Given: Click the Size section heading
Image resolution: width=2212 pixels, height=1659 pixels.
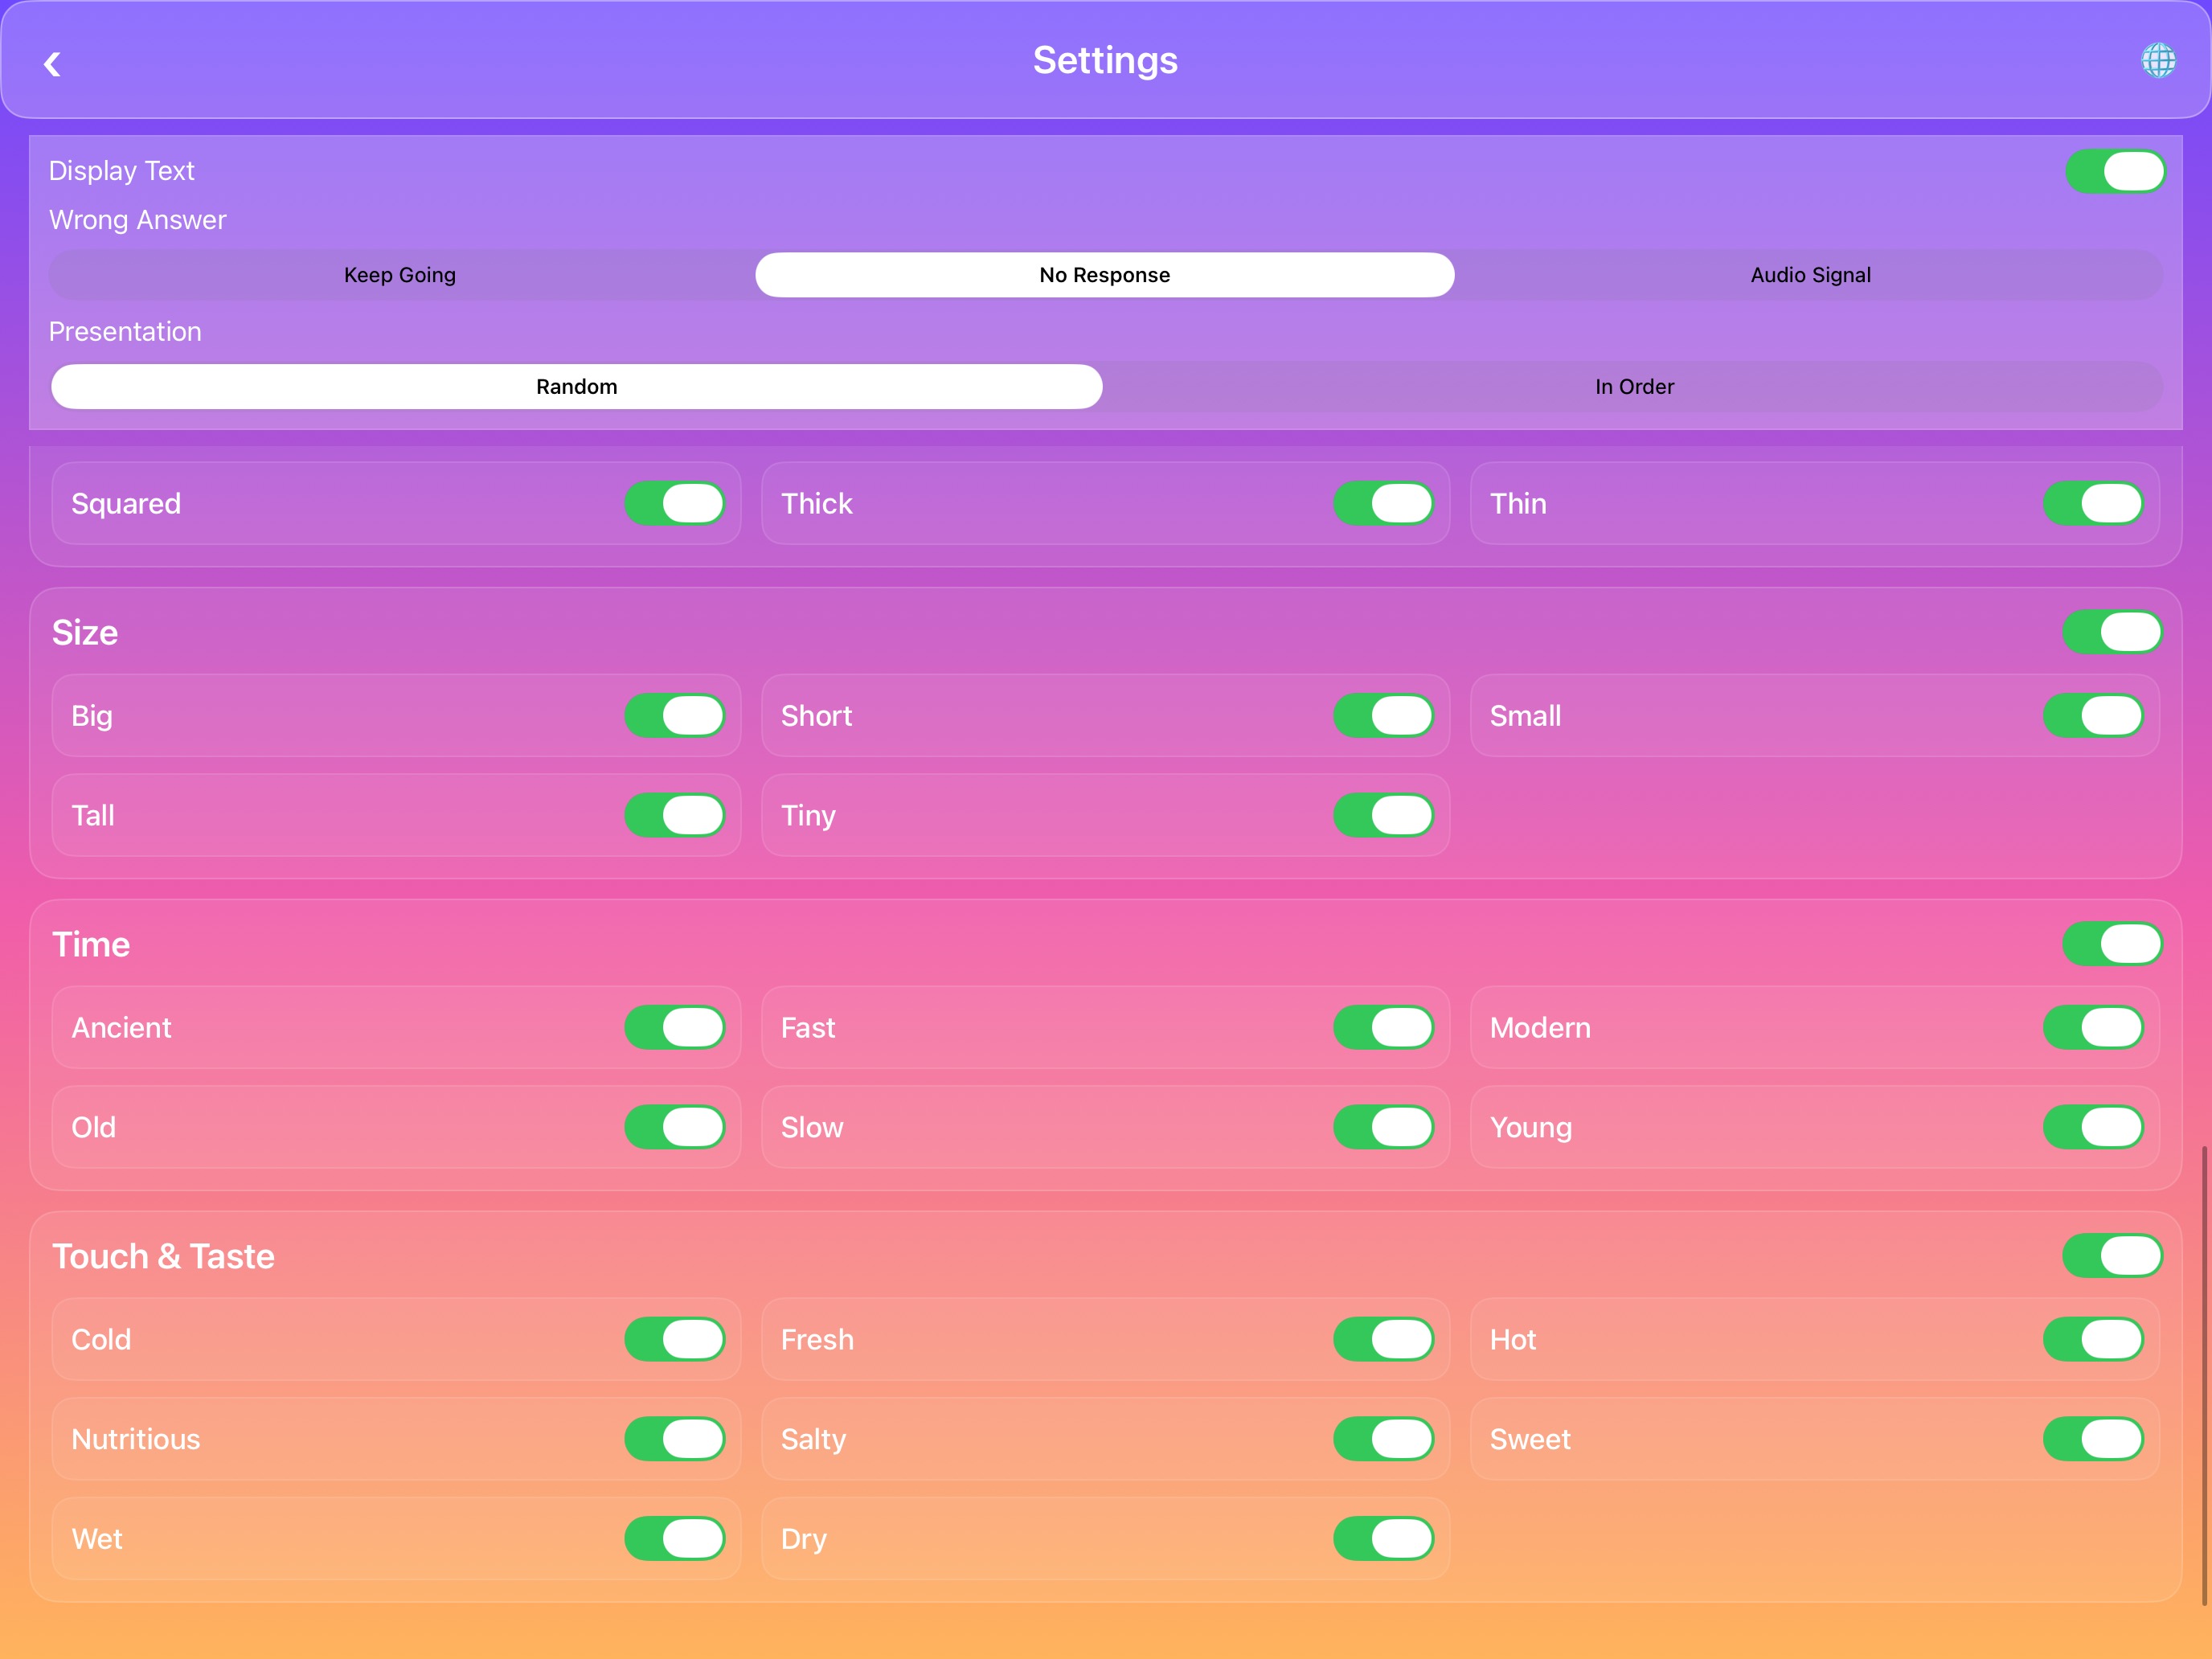Looking at the screenshot, I should [85, 633].
